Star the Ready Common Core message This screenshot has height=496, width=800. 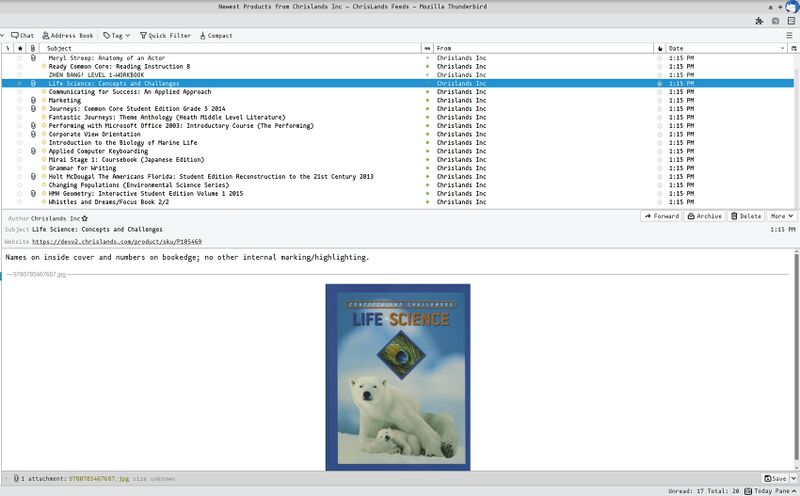tap(20, 66)
